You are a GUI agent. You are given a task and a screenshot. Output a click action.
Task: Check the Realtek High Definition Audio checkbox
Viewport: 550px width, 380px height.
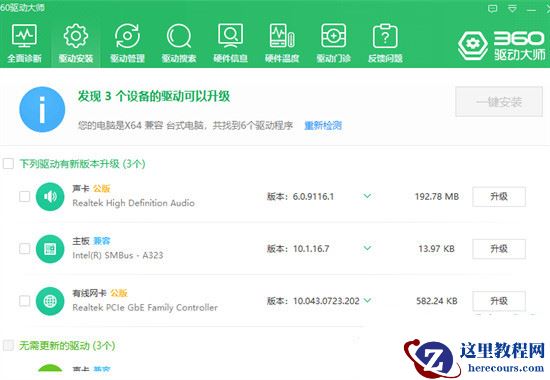pyautogui.click(x=25, y=196)
